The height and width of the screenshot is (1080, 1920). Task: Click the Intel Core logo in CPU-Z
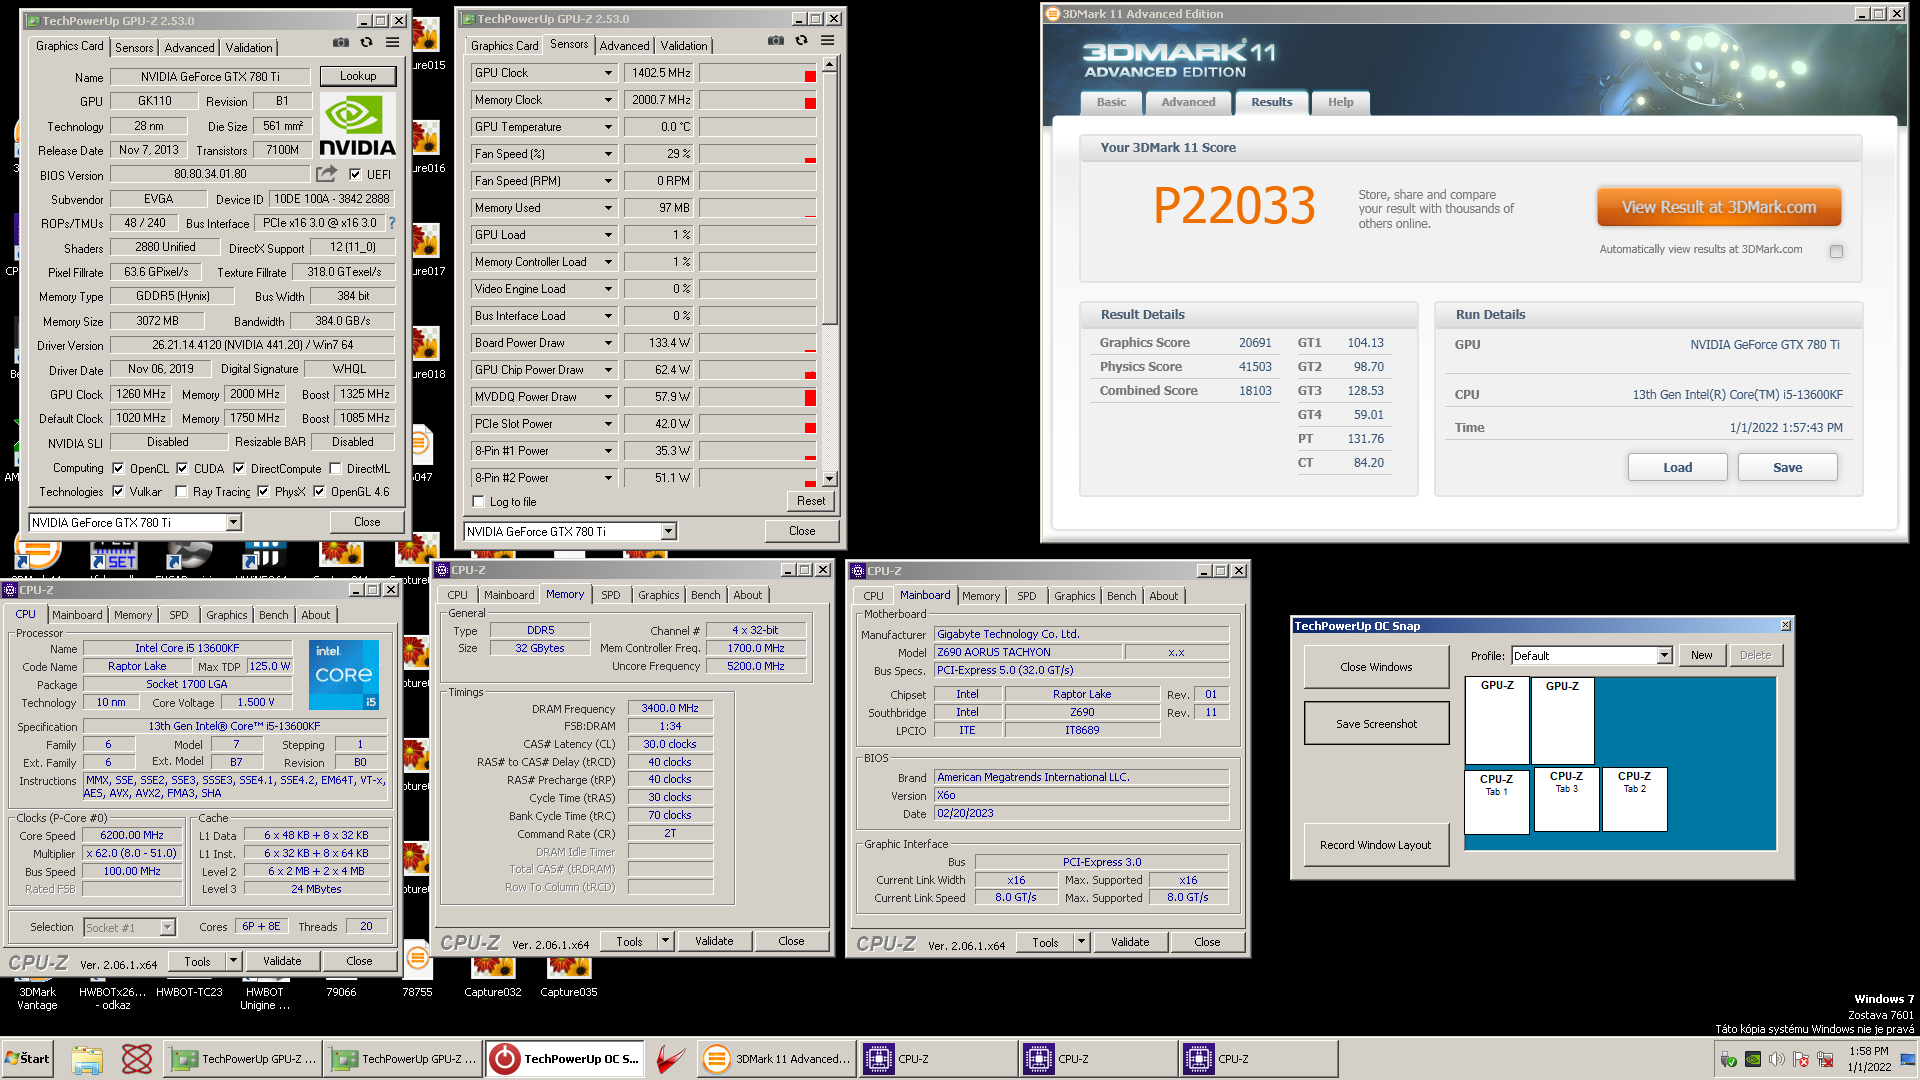click(x=344, y=675)
